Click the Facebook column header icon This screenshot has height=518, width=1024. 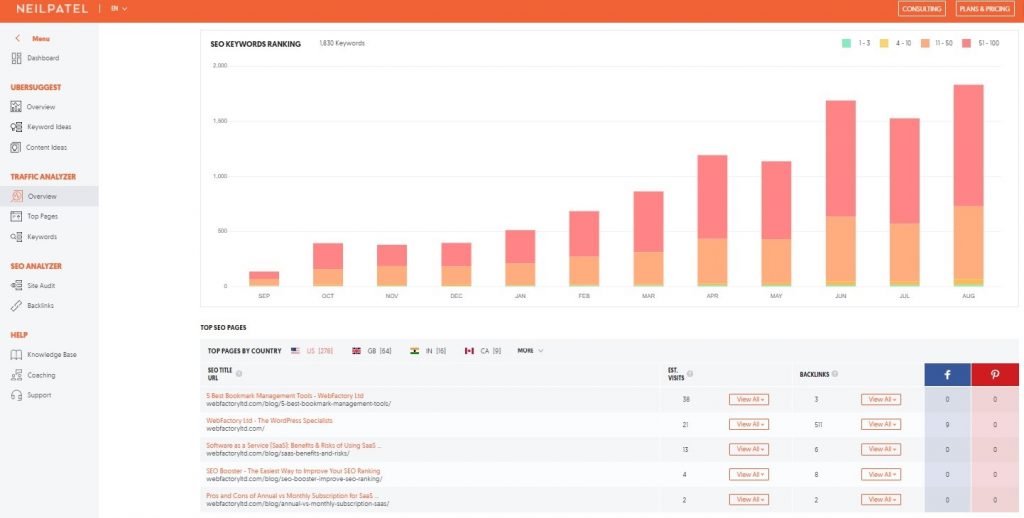point(947,374)
